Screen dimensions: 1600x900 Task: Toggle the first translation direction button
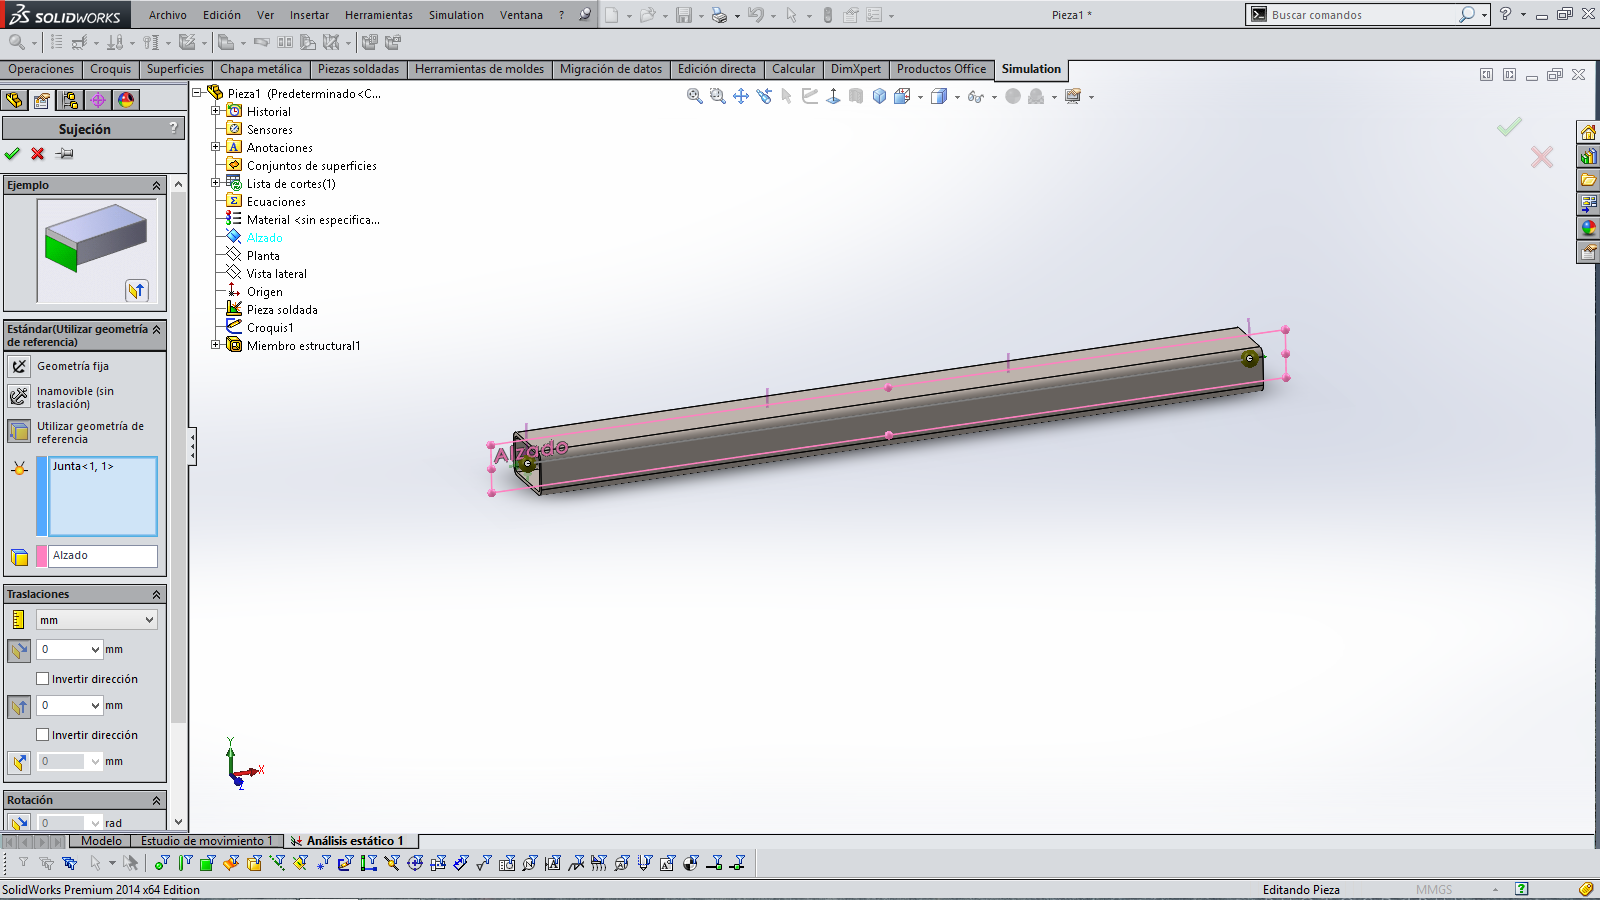click(x=19, y=650)
